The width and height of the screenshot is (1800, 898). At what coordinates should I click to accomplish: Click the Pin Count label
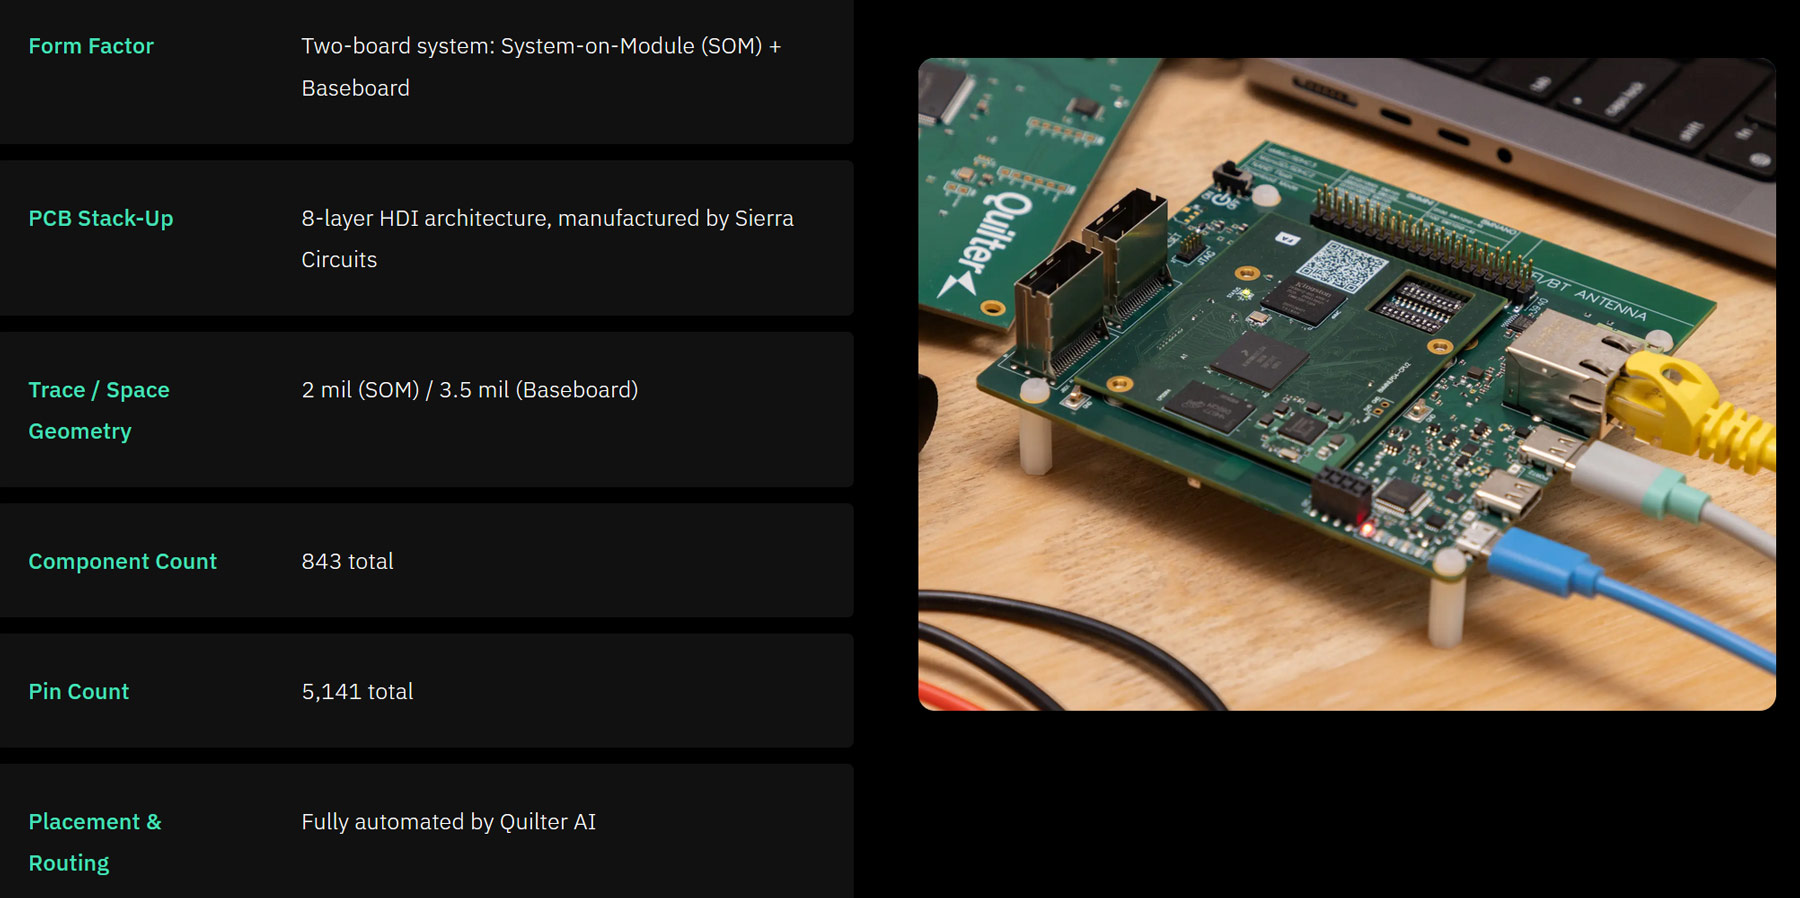coord(78,691)
